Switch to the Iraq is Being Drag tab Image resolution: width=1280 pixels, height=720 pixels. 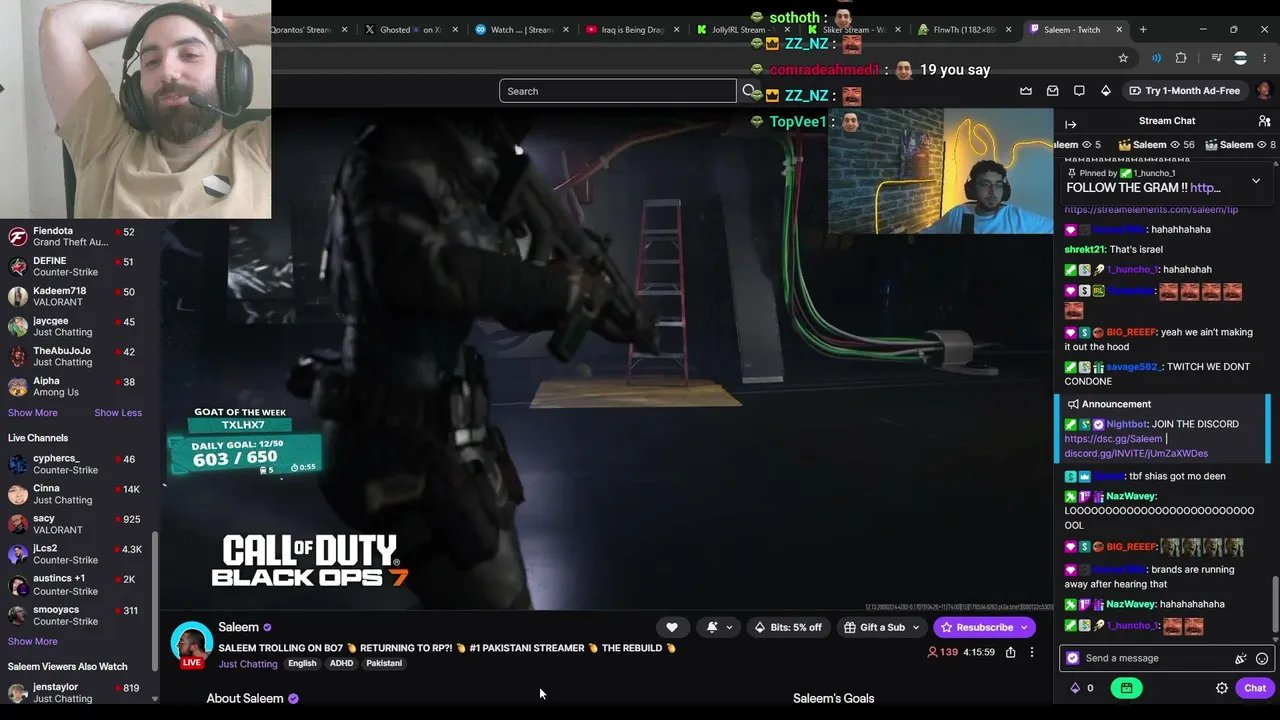[632, 30]
